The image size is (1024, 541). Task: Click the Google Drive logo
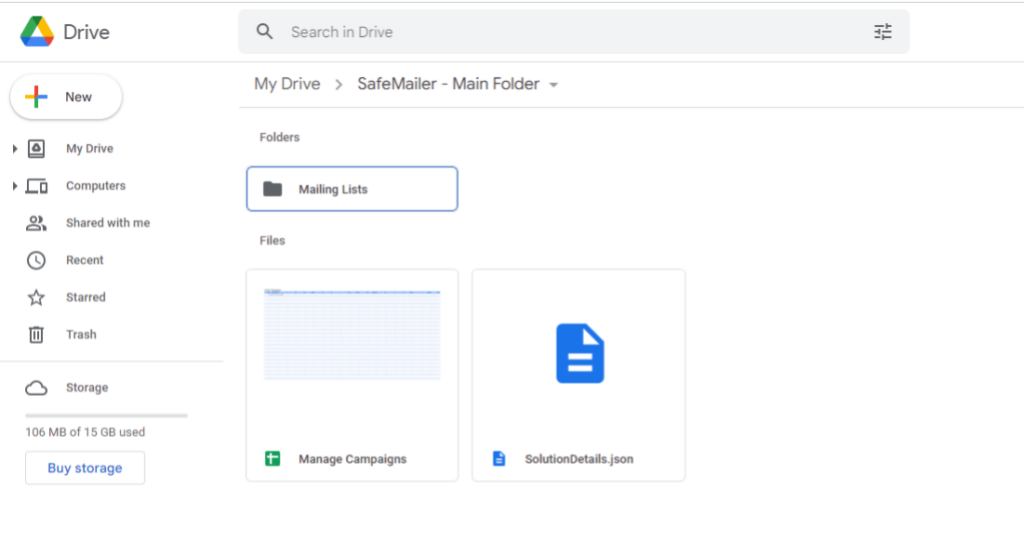pos(37,32)
